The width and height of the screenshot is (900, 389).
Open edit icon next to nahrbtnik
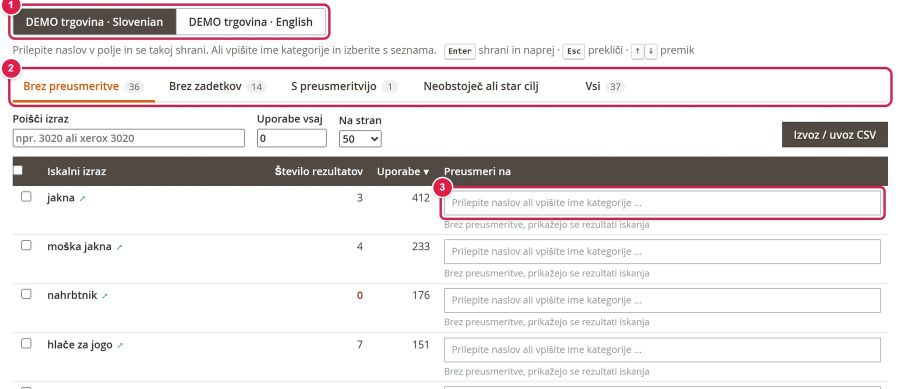(104, 296)
